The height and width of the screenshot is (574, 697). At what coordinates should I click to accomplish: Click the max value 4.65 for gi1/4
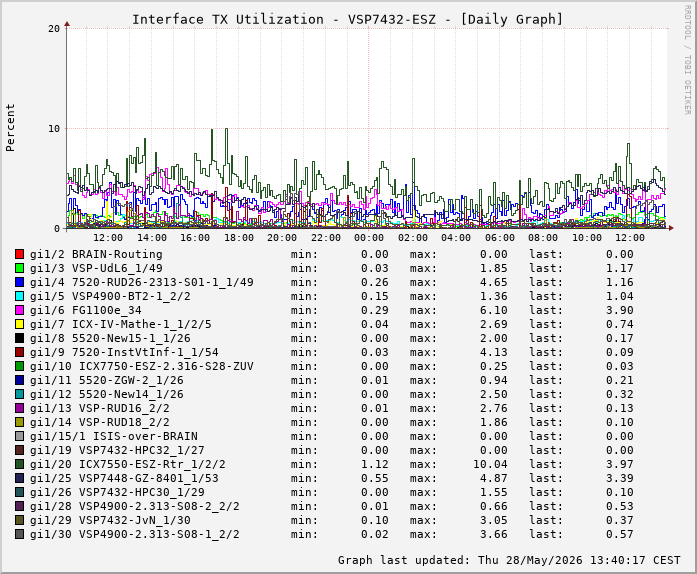[x=493, y=282]
